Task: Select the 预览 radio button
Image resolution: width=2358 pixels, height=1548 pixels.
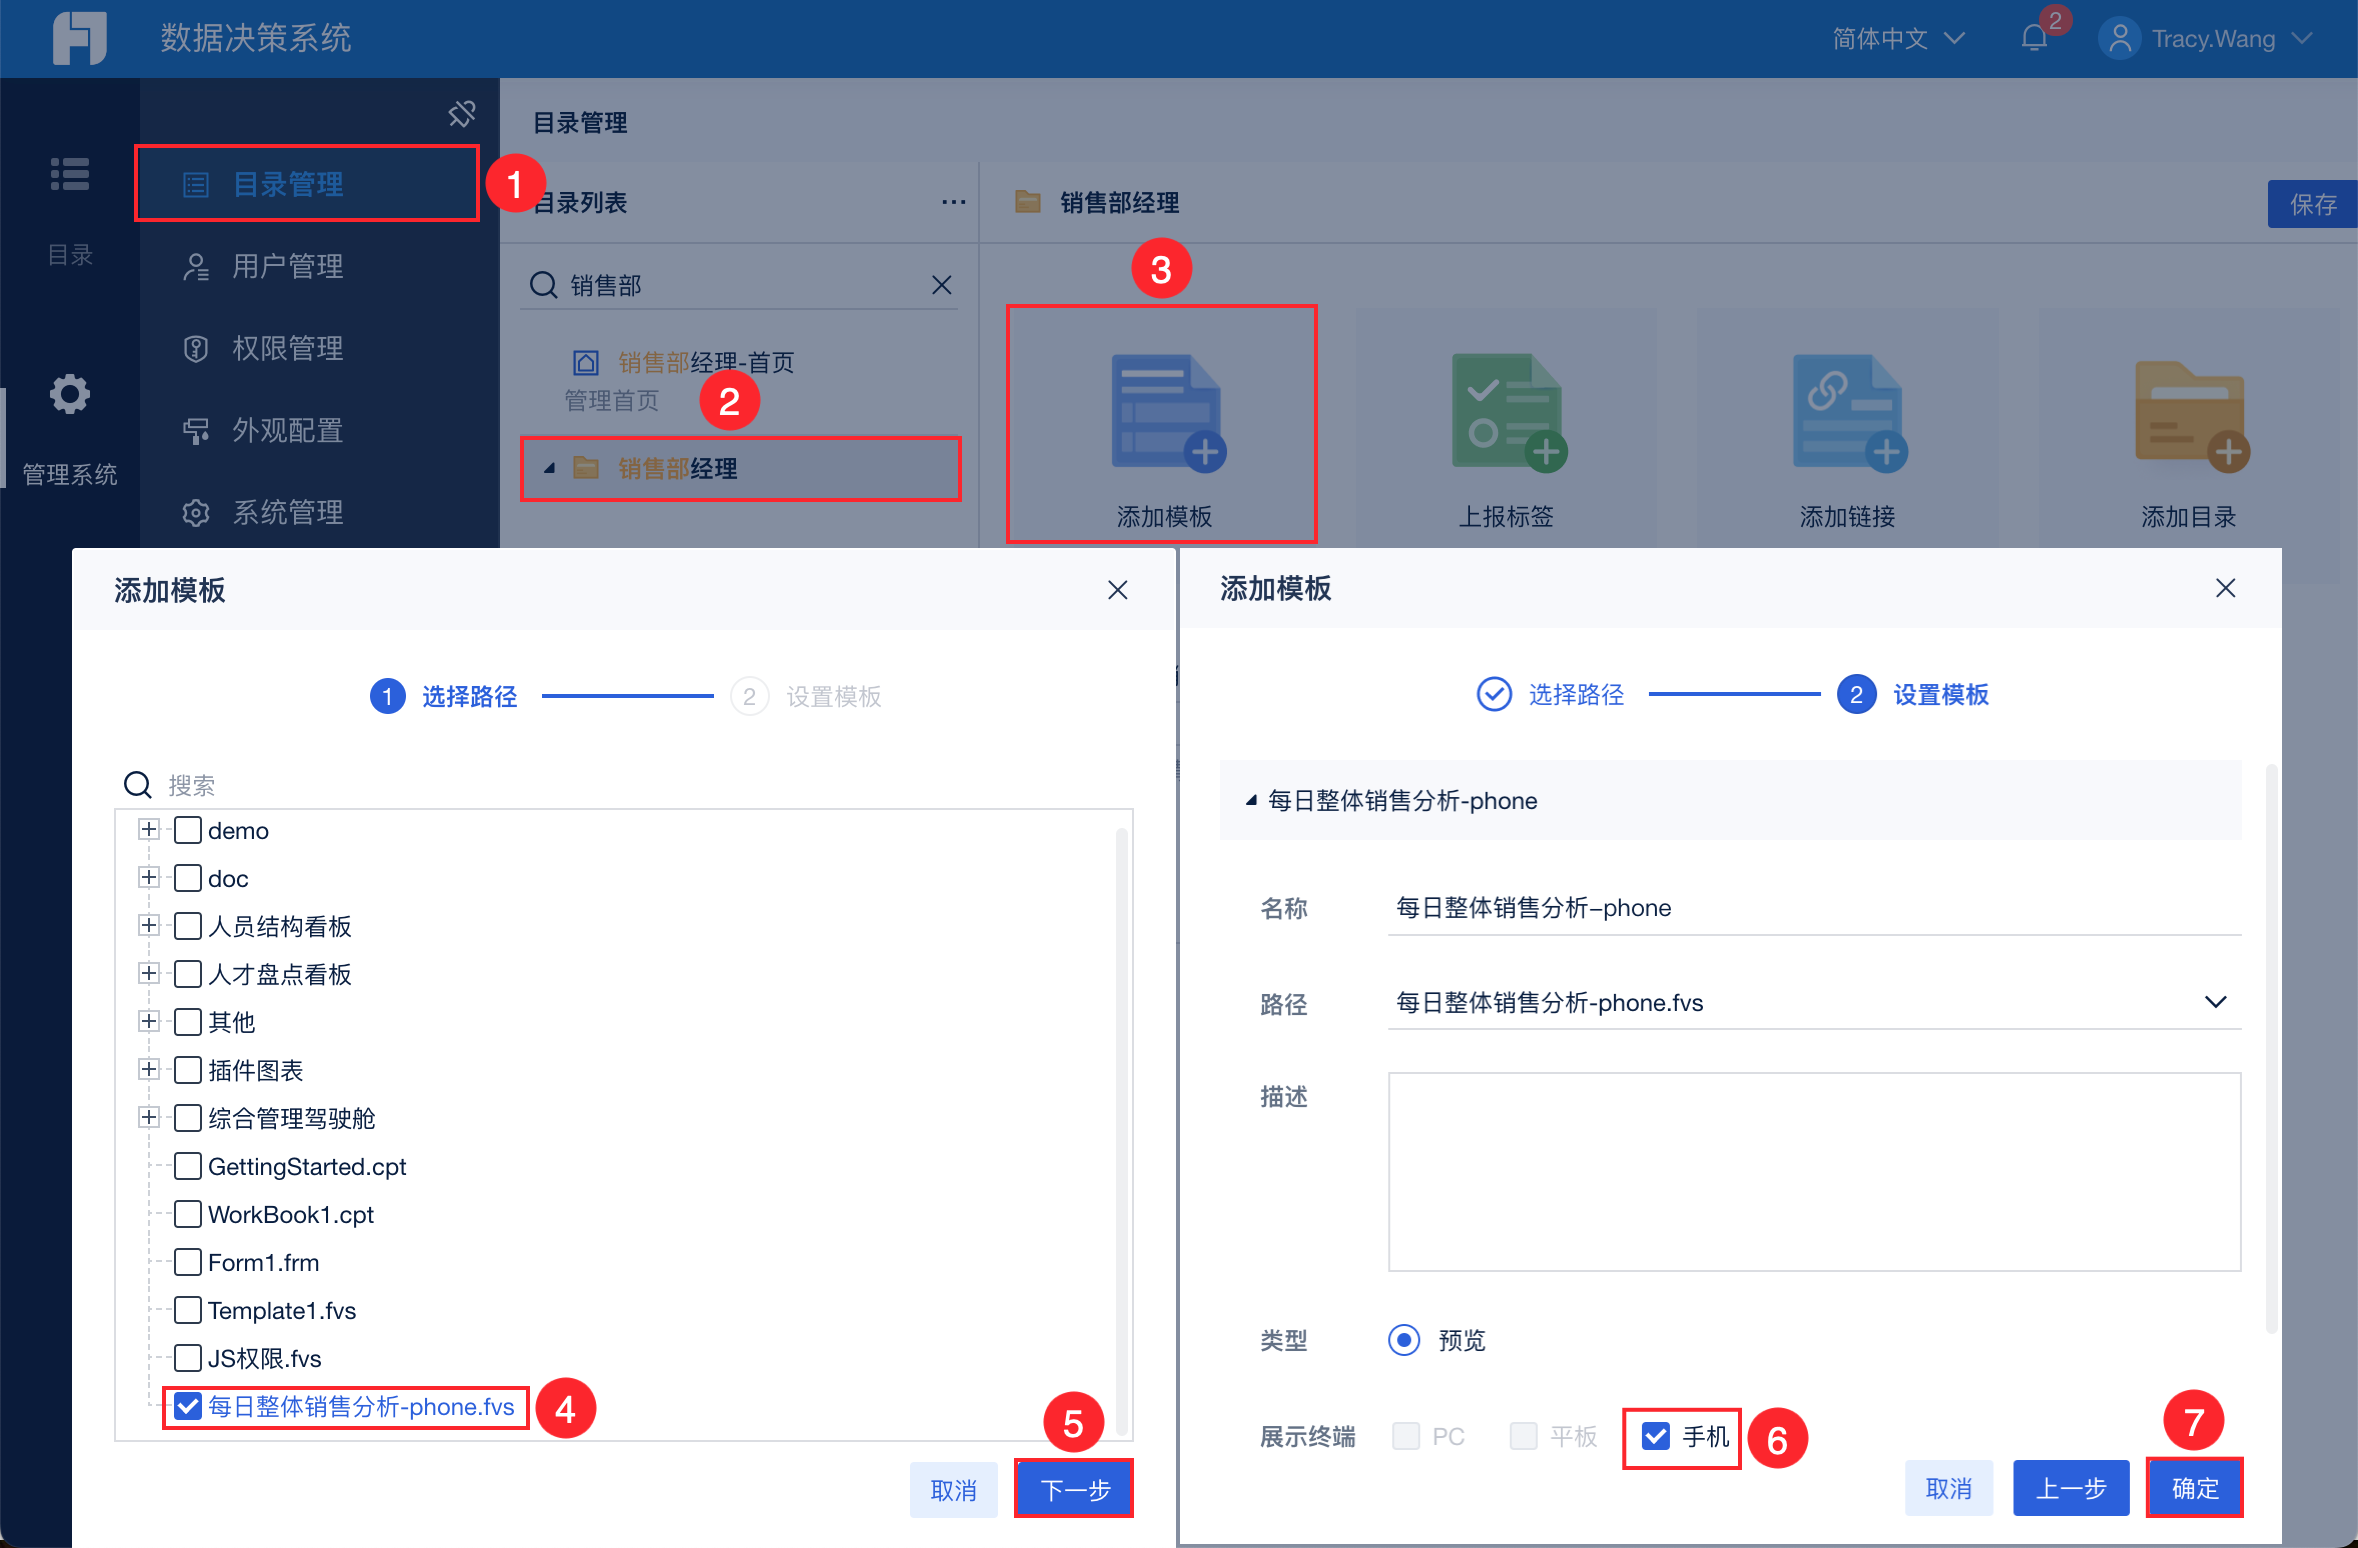Action: (x=1404, y=1339)
